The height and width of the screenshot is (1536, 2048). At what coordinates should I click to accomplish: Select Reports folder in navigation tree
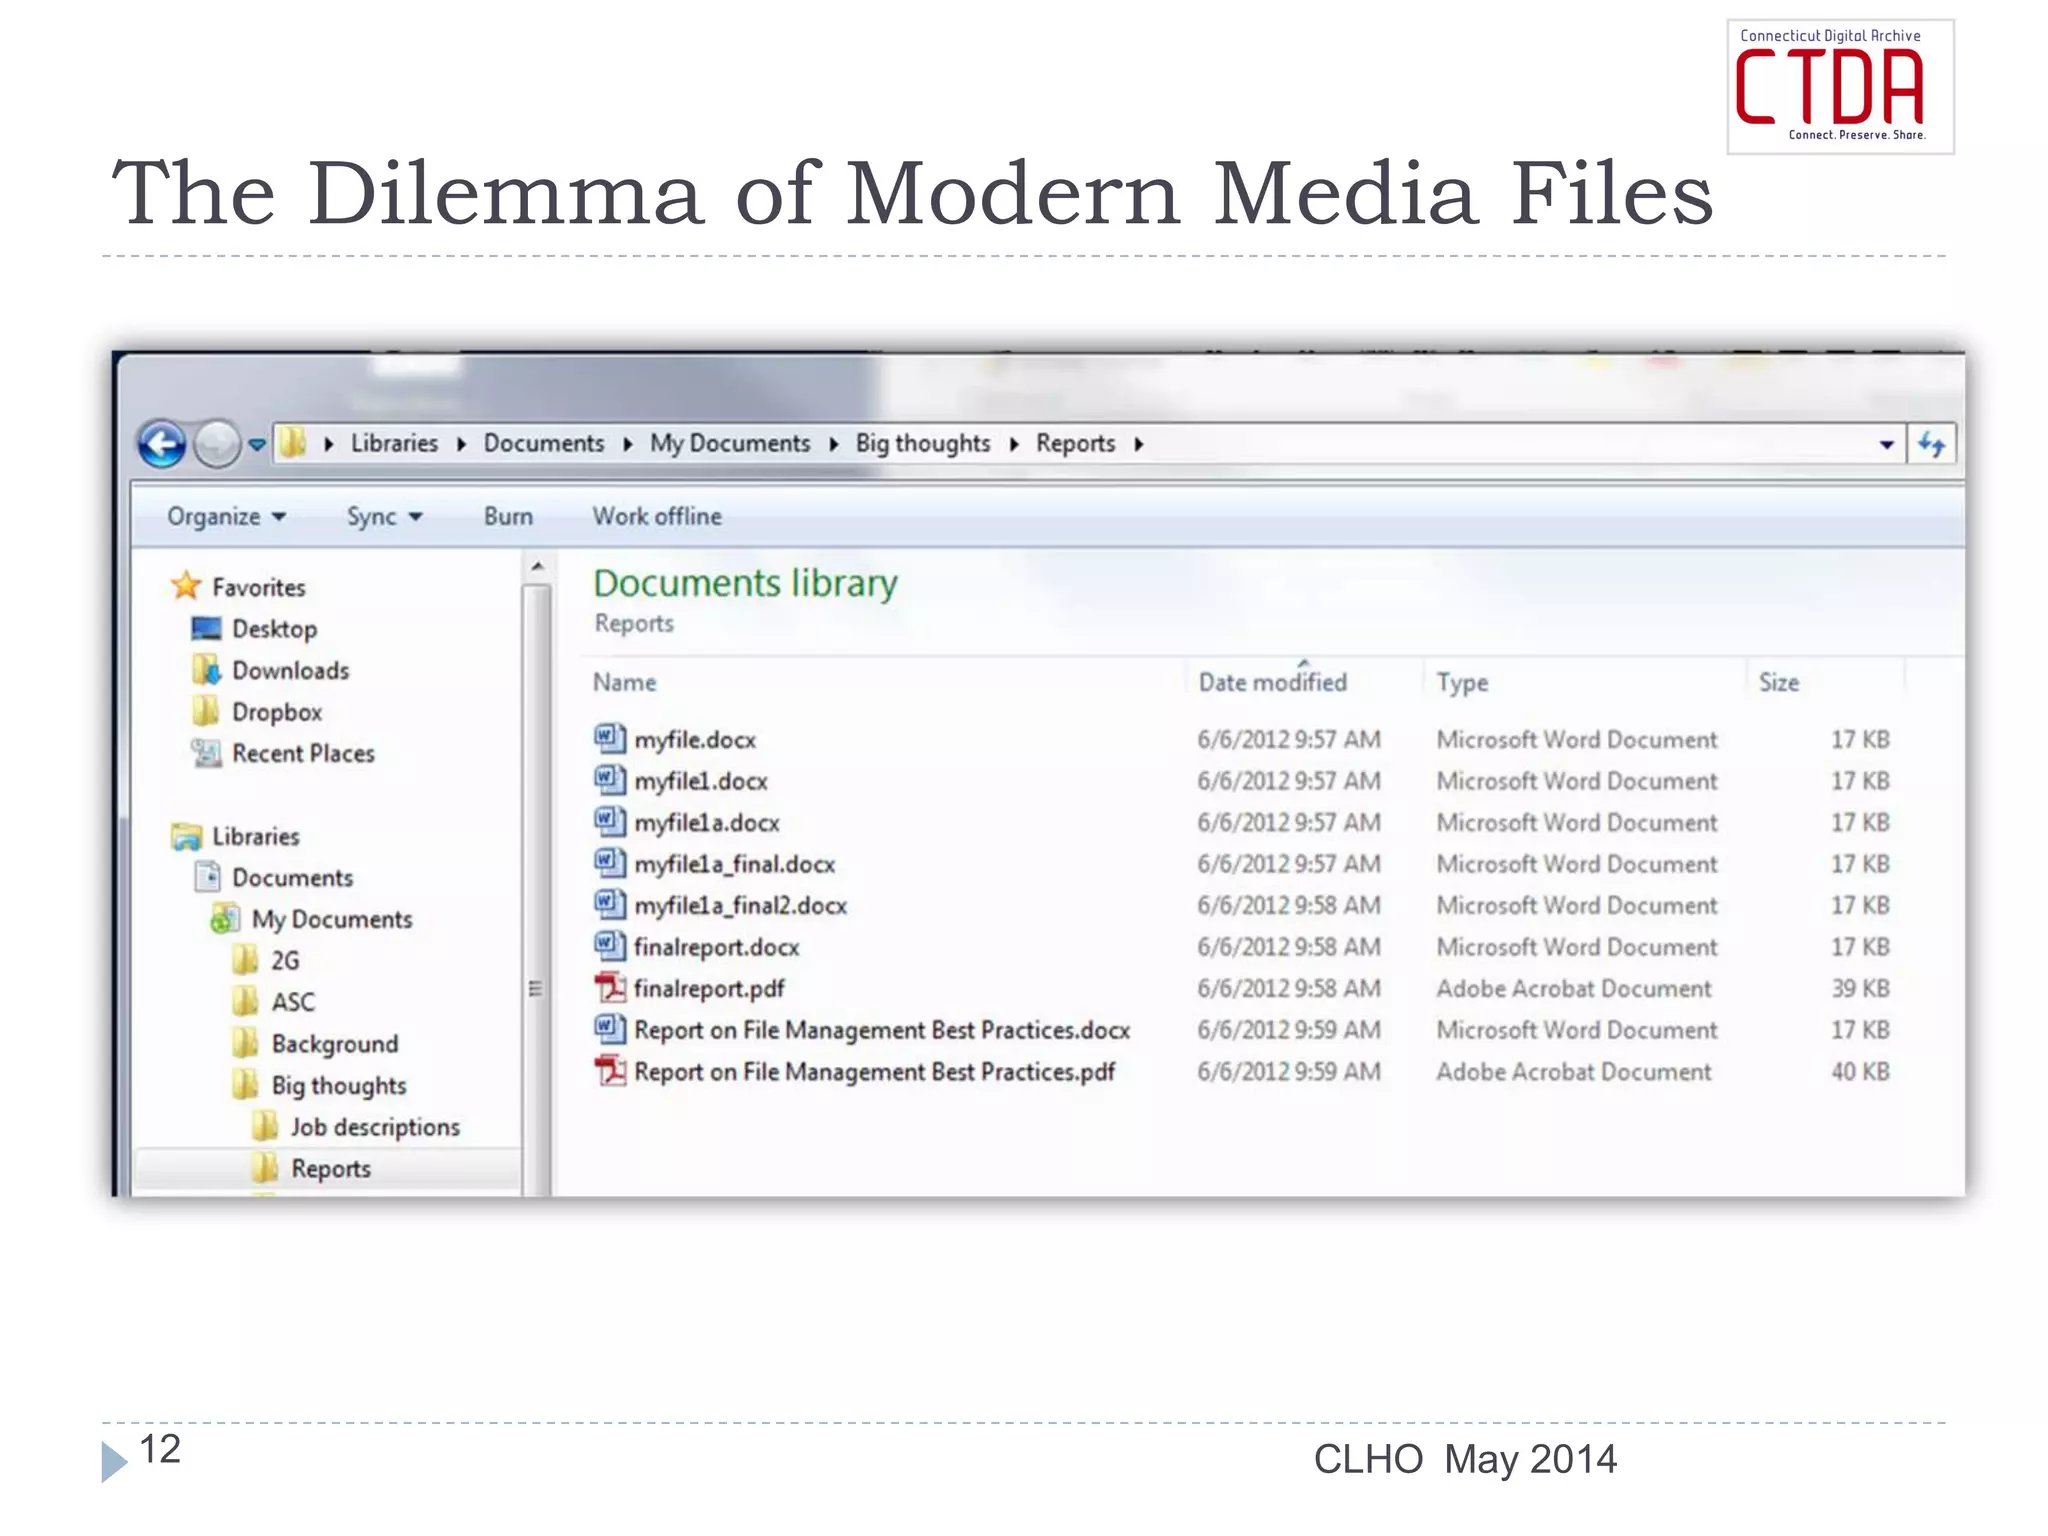tap(331, 1168)
